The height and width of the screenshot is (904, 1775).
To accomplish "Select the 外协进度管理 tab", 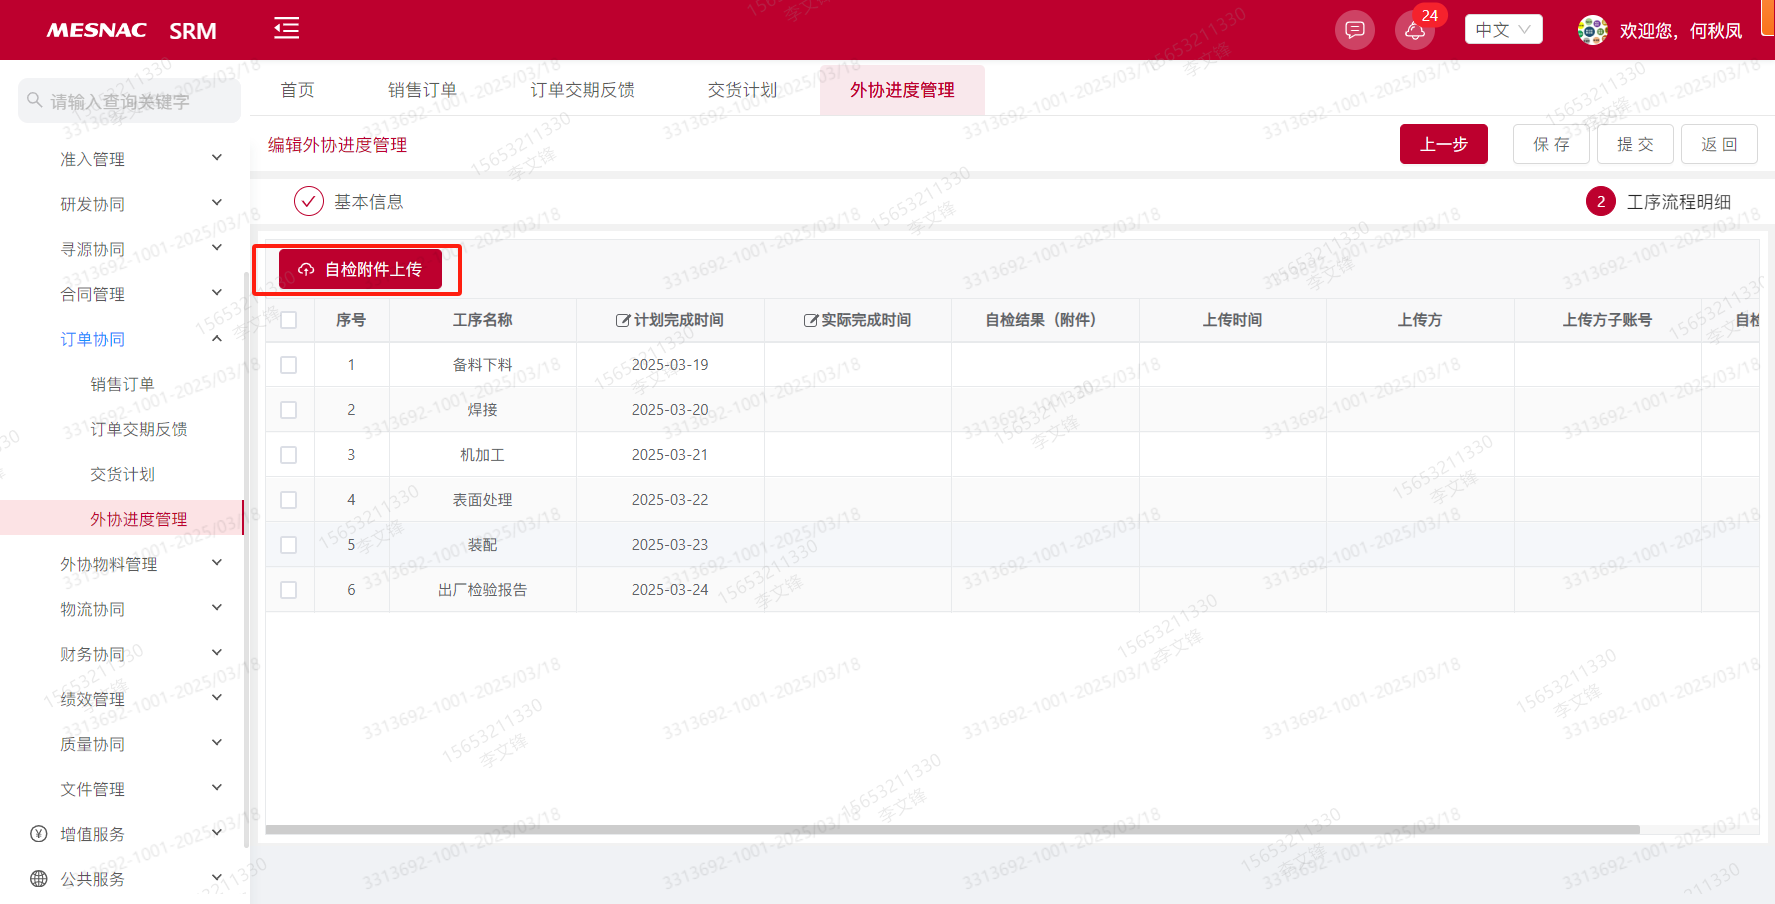I will point(902,90).
